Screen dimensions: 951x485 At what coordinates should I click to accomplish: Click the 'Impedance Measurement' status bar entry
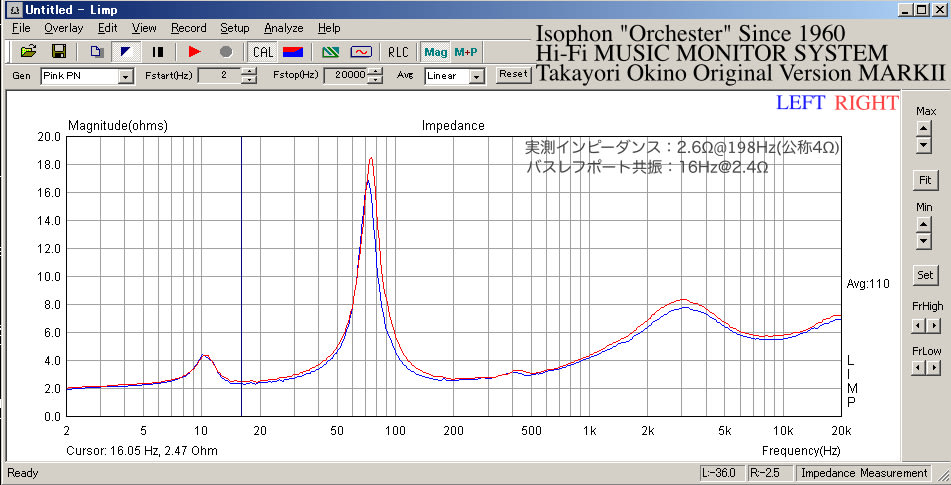point(864,473)
